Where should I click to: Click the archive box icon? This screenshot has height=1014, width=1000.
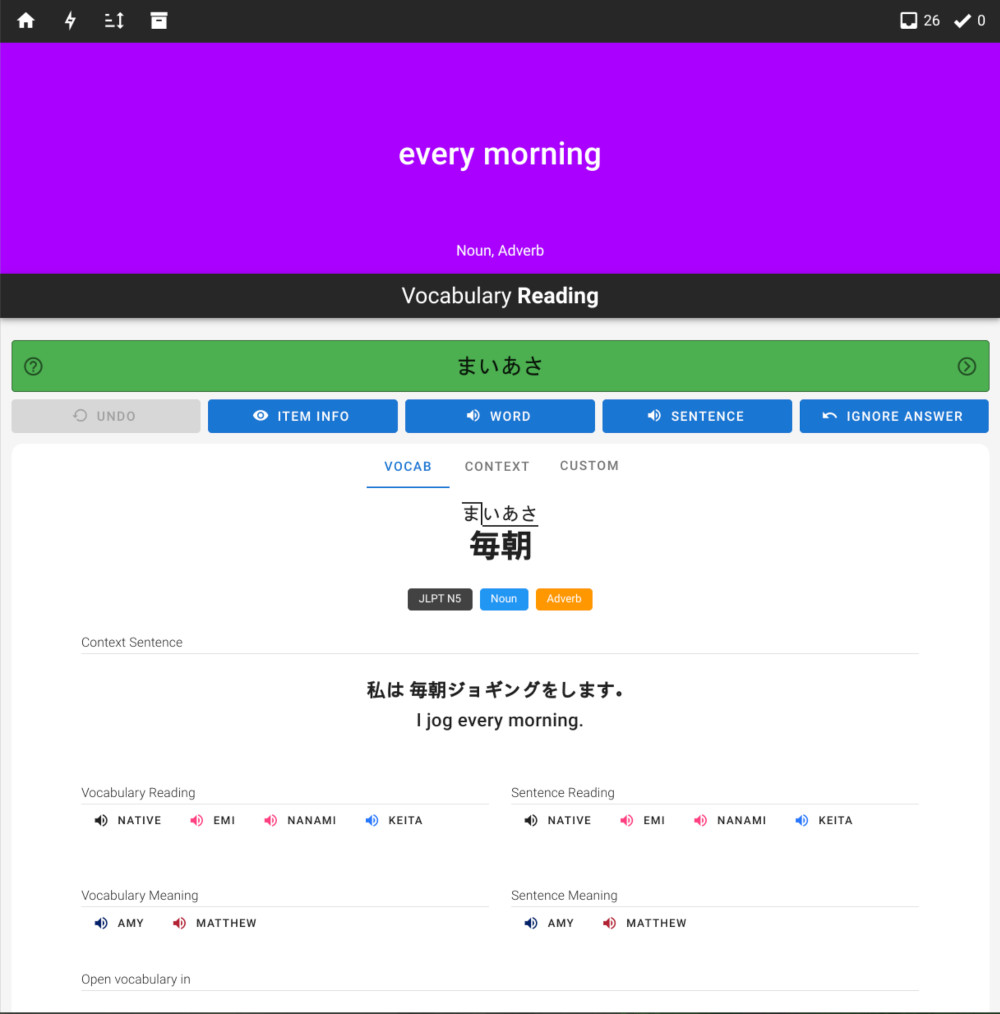158,21
